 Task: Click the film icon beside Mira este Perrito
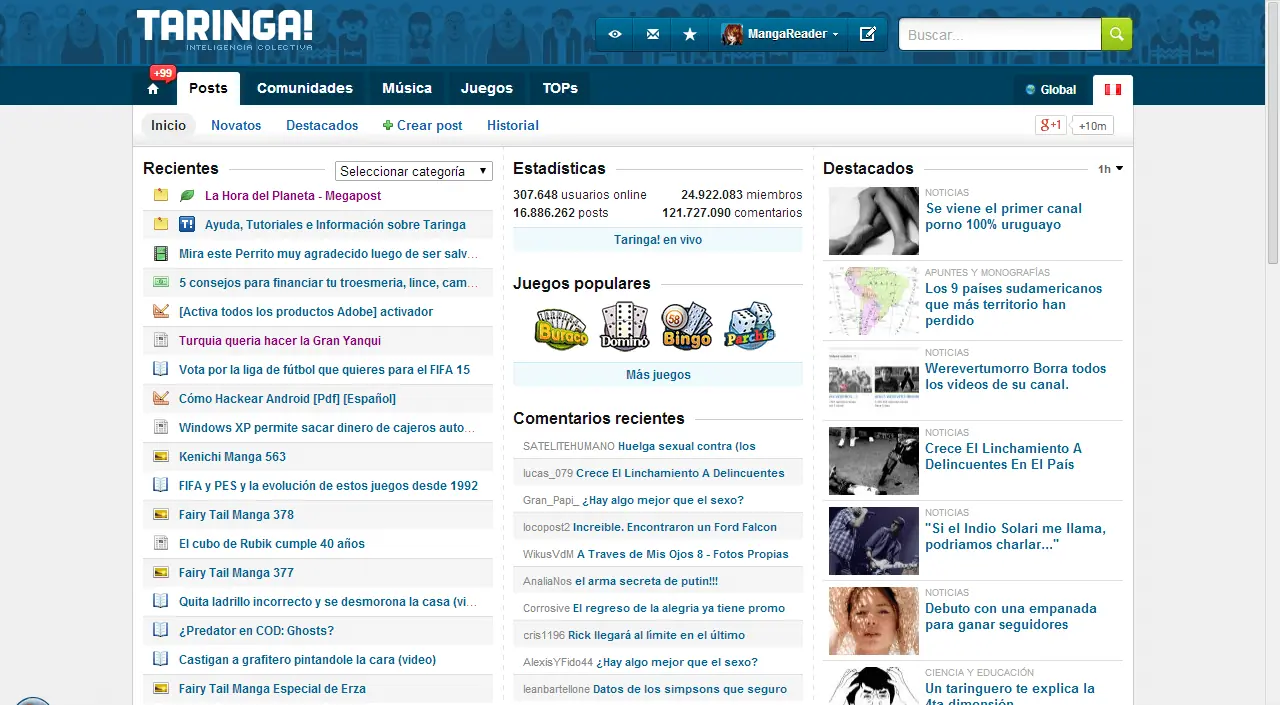coord(161,254)
